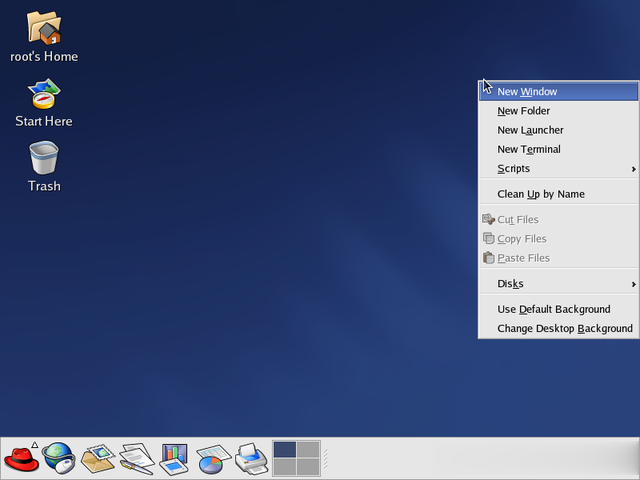This screenshot has width=640, height=480.
Task: Launch the word processor pen icon
Action: point(137,459)
